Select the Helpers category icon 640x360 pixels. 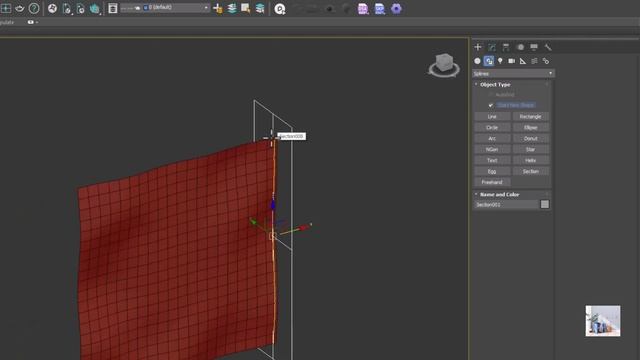523,61
